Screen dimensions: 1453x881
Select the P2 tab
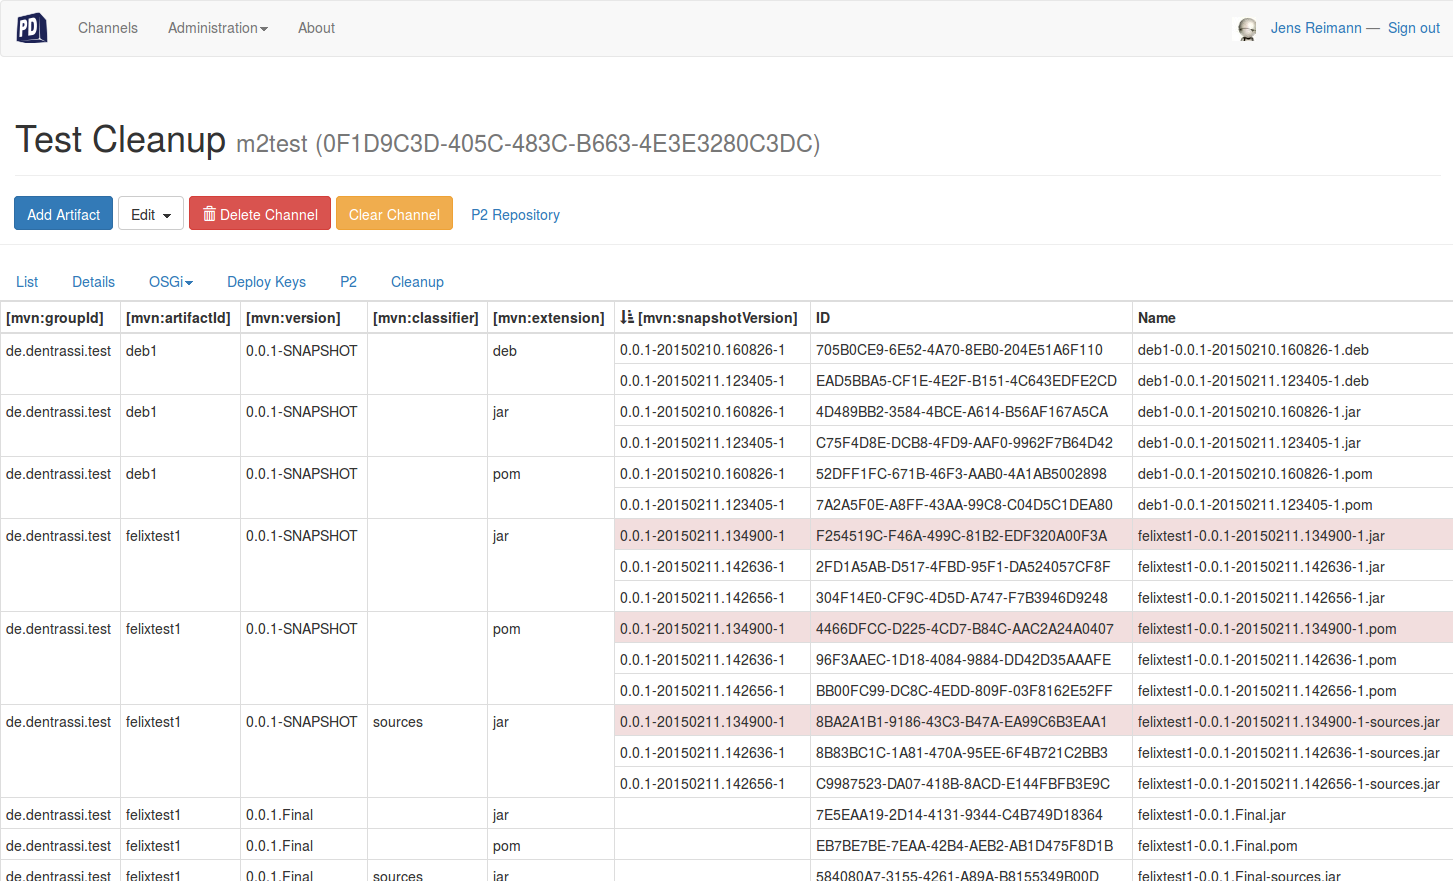(x=348, y=282)
